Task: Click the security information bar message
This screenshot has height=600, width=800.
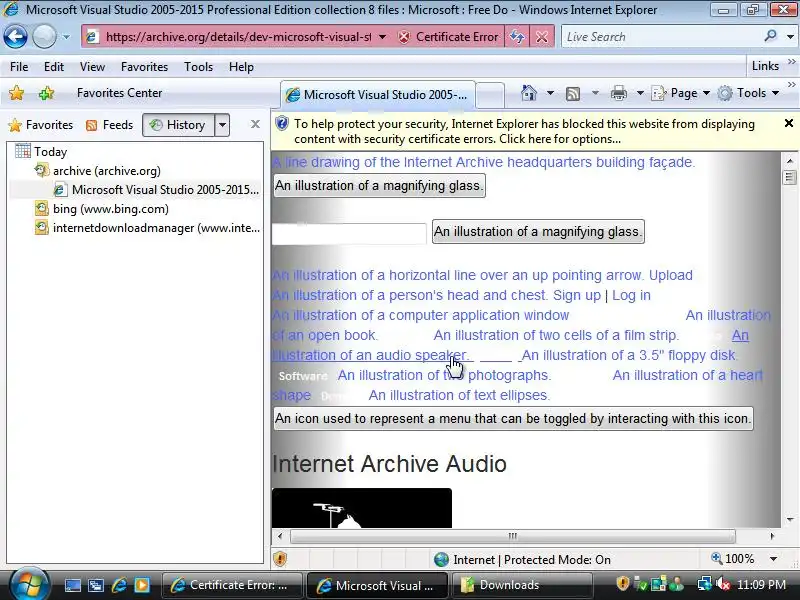Action: [524, 132]
